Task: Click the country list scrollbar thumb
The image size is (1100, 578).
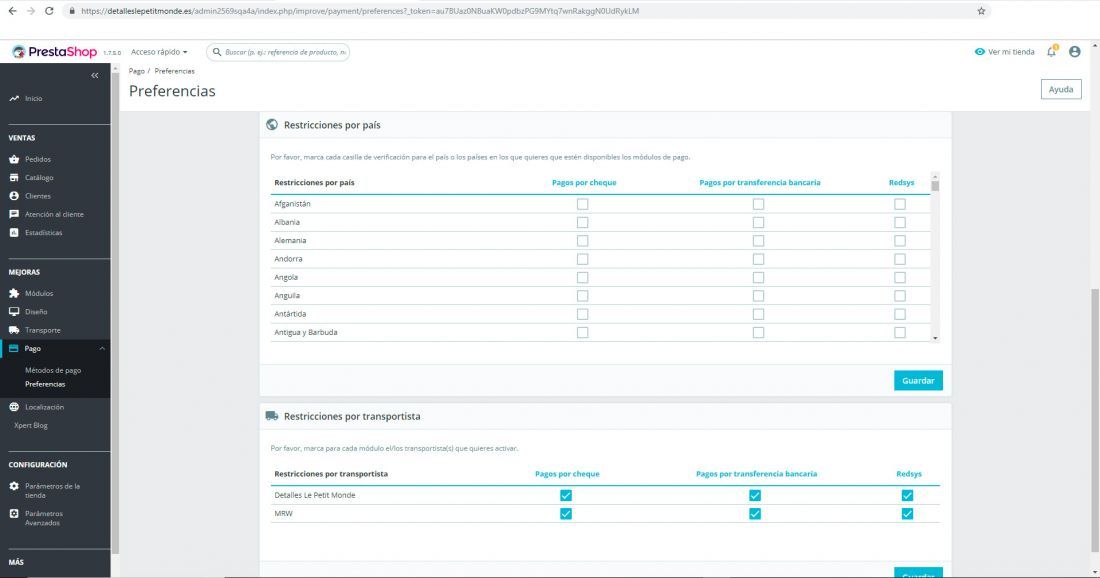Action: coord(935,186)
